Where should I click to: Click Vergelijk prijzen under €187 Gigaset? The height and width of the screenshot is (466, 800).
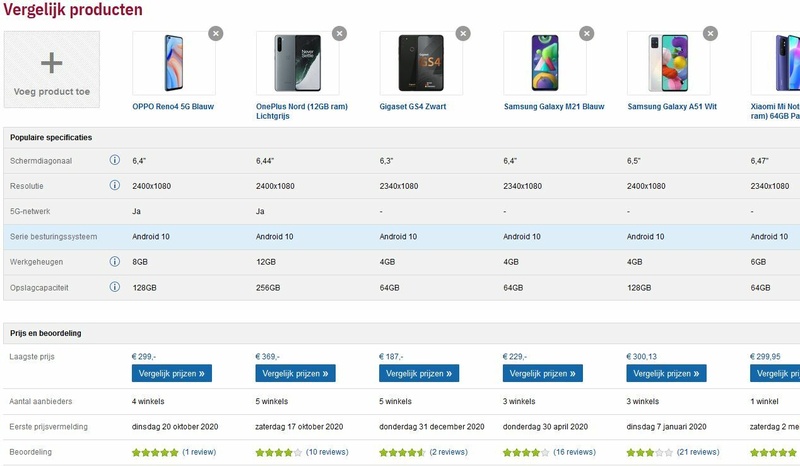coord(419,373)
